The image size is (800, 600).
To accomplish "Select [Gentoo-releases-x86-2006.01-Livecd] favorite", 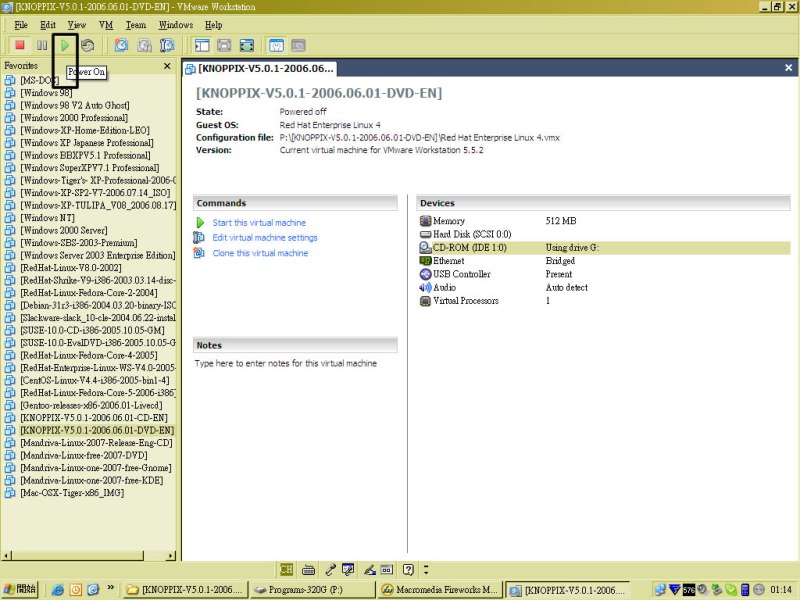I will [x=91, y=405].
